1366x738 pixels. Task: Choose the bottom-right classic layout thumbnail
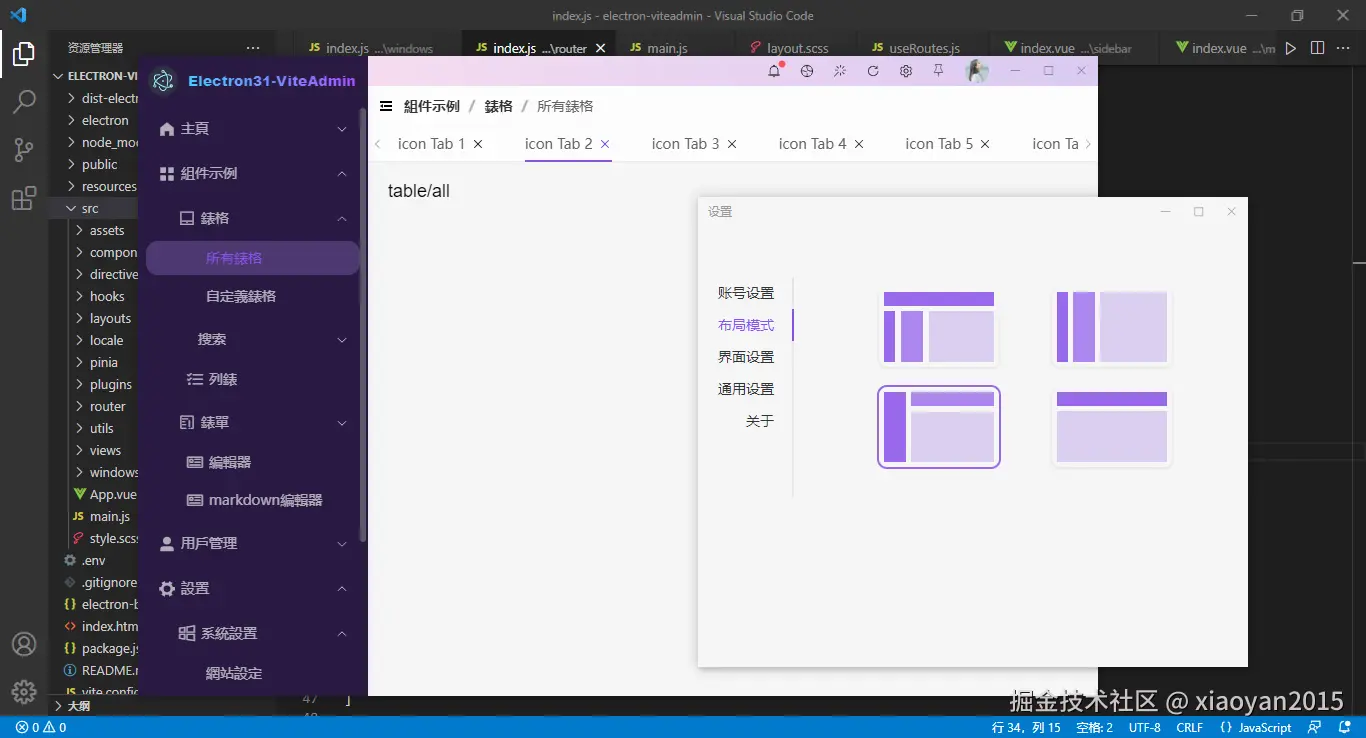[1111, 427]
